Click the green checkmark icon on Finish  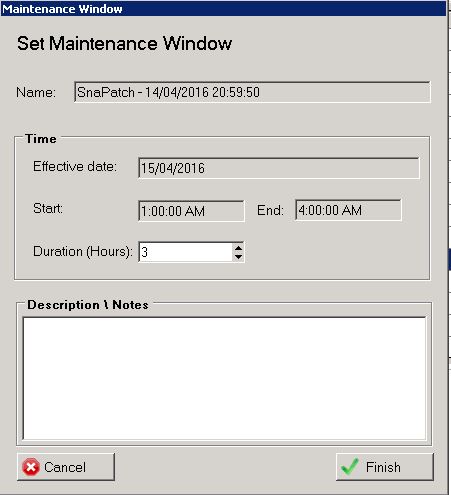coord(350,466)
